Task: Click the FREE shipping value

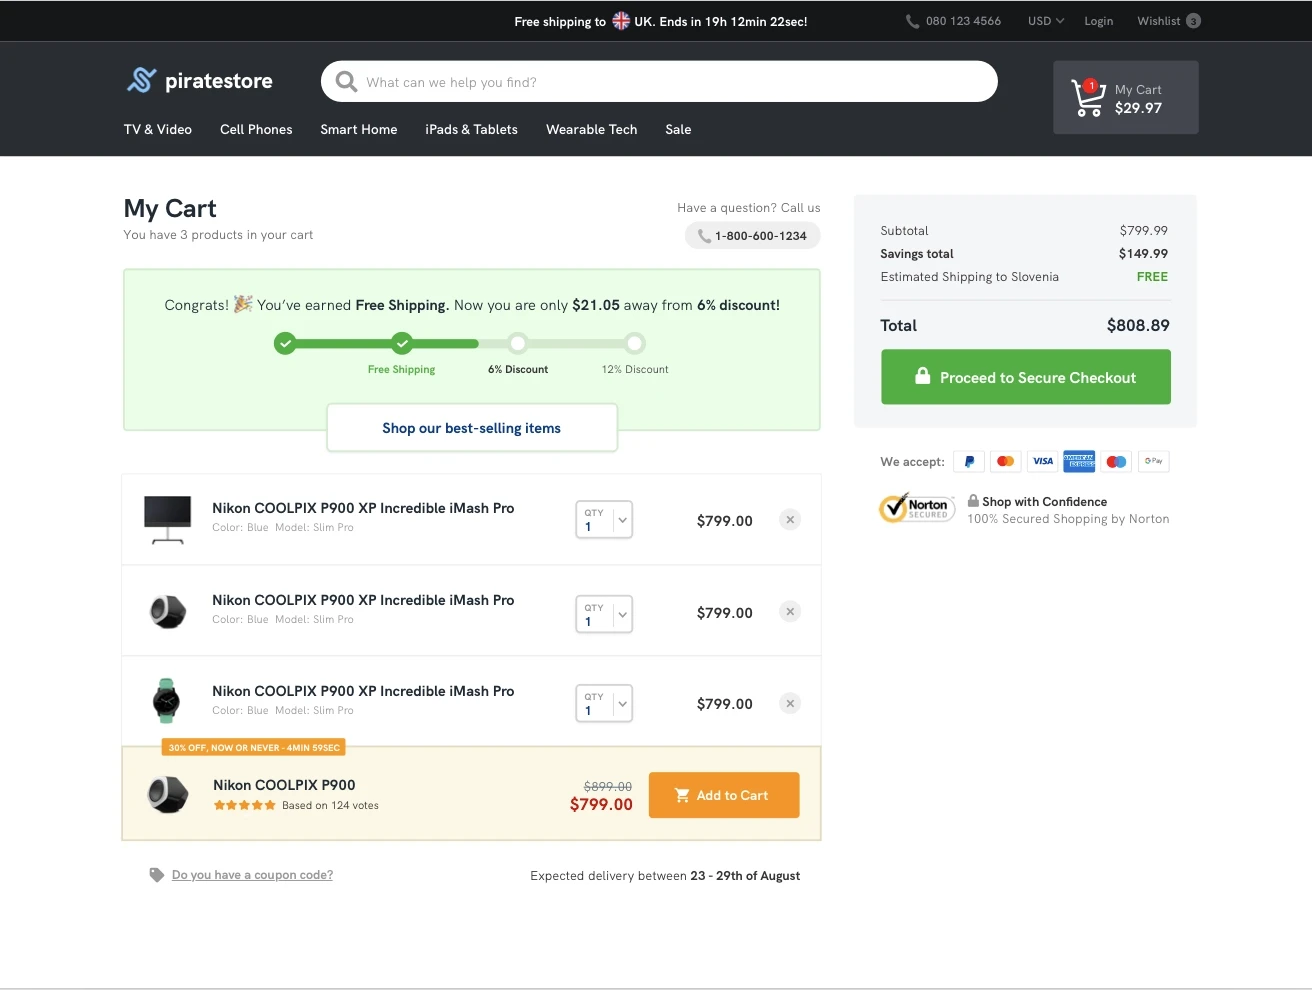Action: [1152, 277]
